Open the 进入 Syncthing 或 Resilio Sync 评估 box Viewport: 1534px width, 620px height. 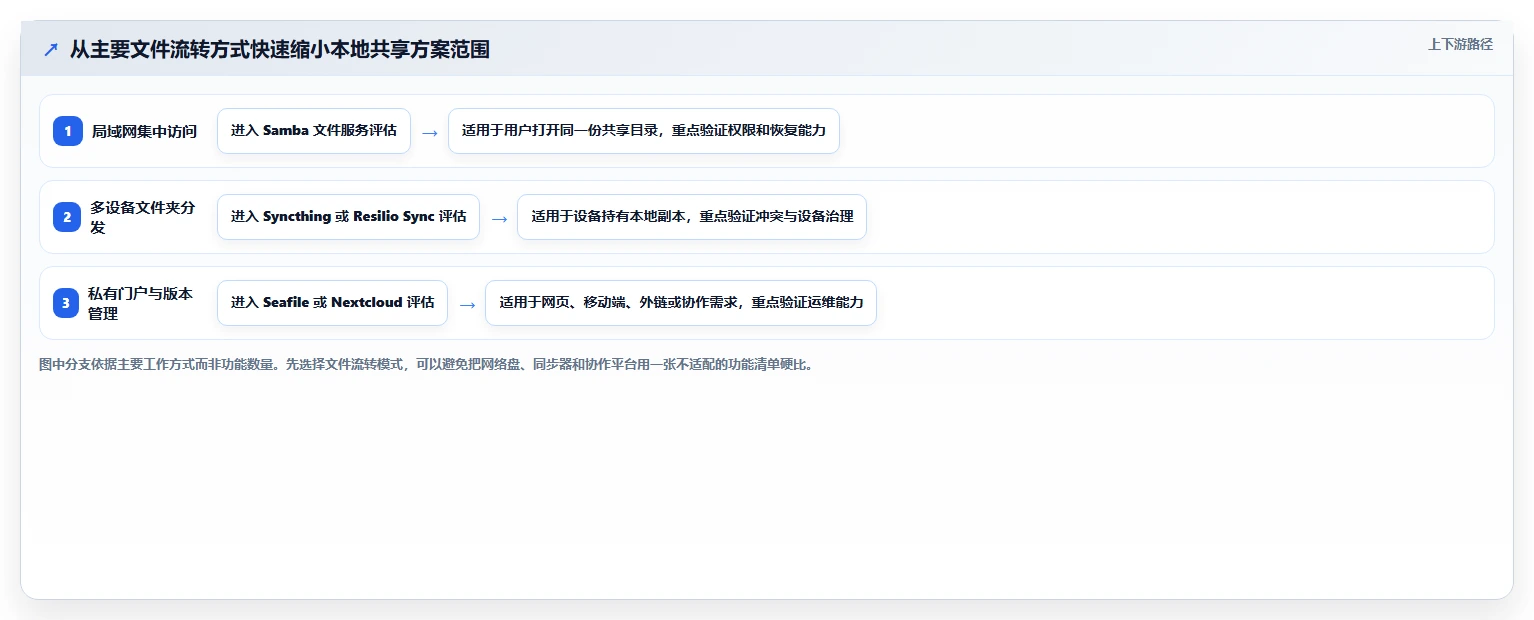(x=348, y=217)
